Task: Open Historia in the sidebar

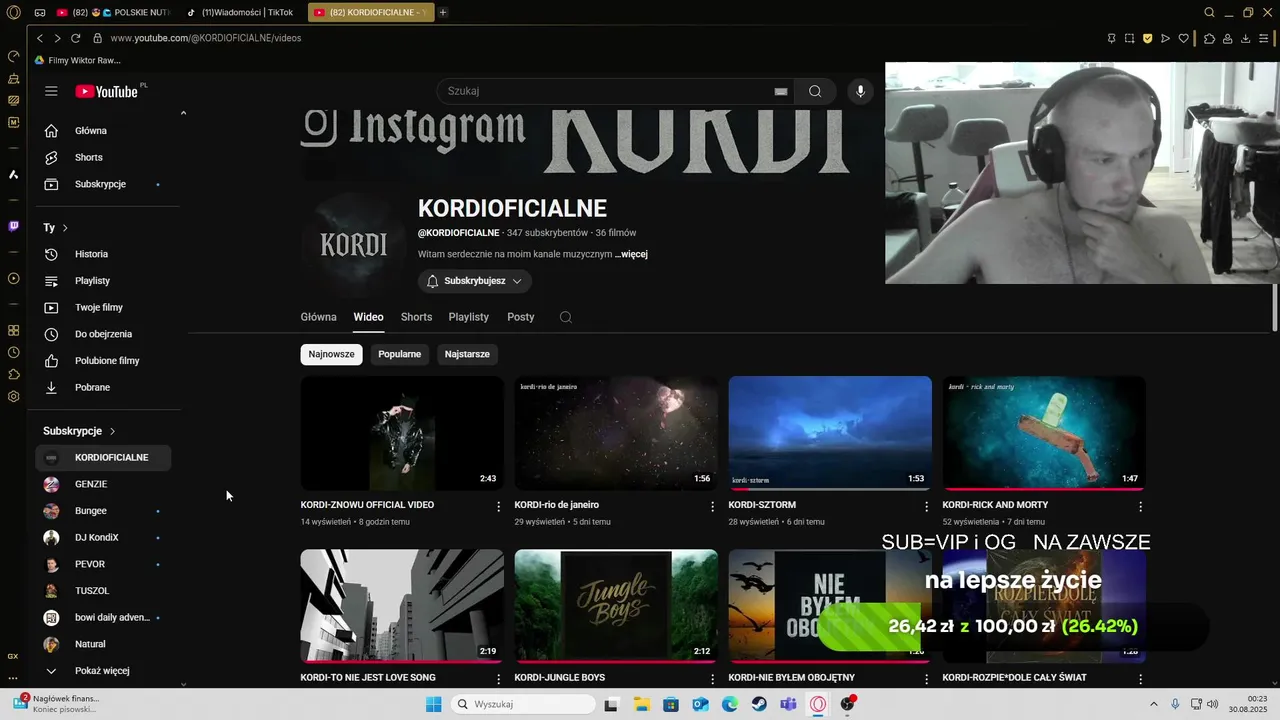Action: [x=104, y=254]
